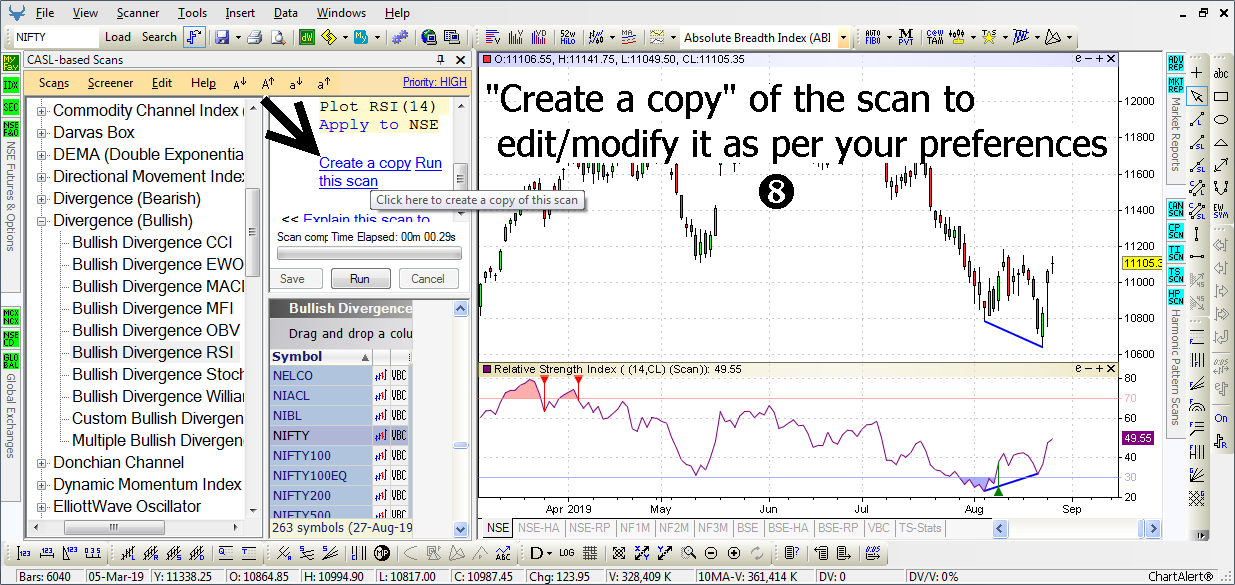Expand the Divergence (Bearish) tree node
Image resolution: width=1235 pixels, height=585 pixels.
(42, 199)
